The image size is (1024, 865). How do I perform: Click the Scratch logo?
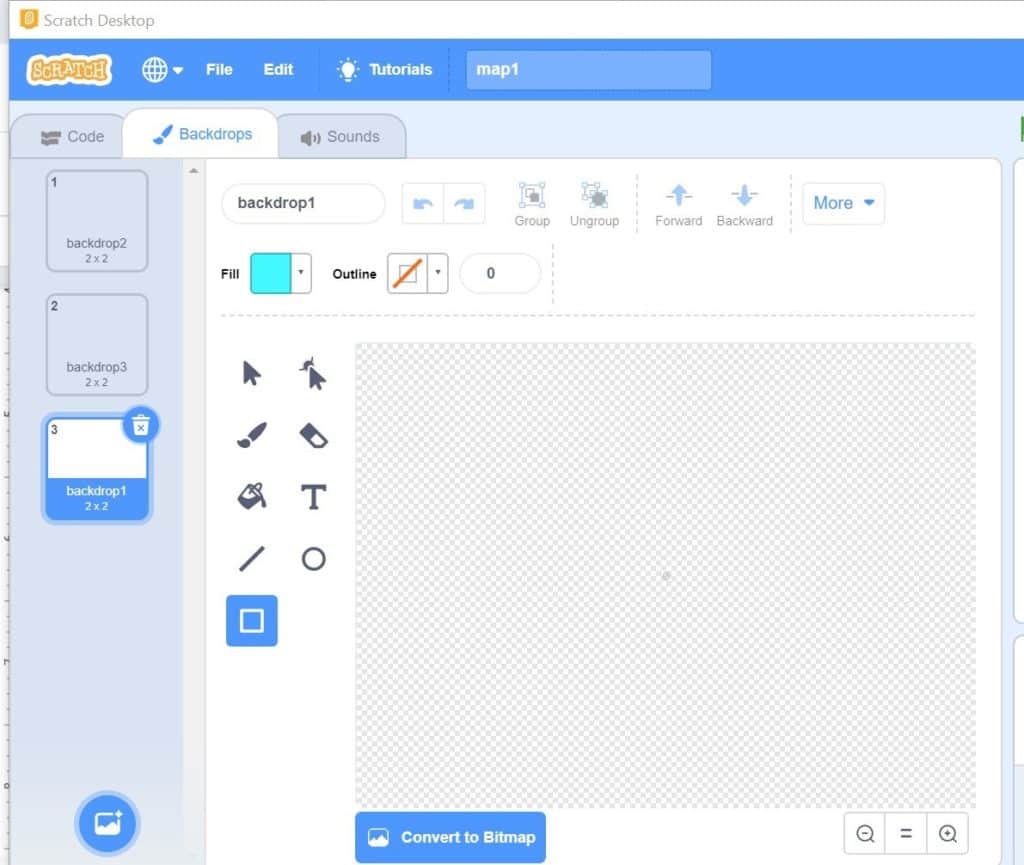69,69
